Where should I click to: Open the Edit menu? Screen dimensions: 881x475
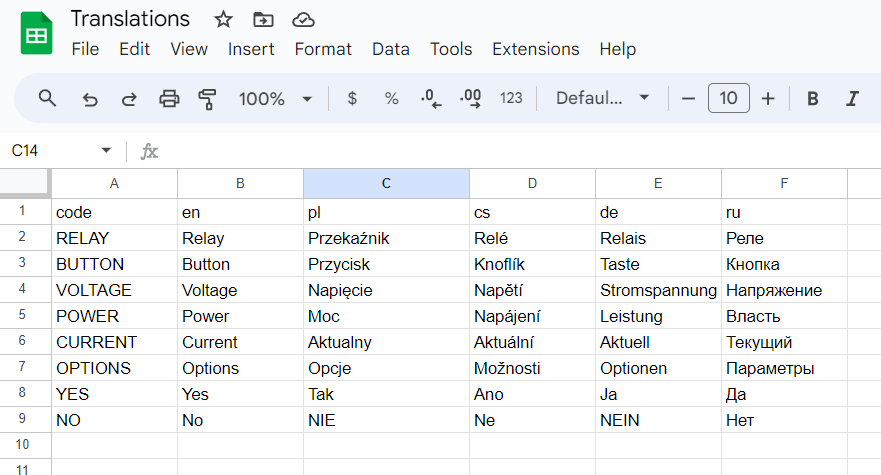point(134,49)
